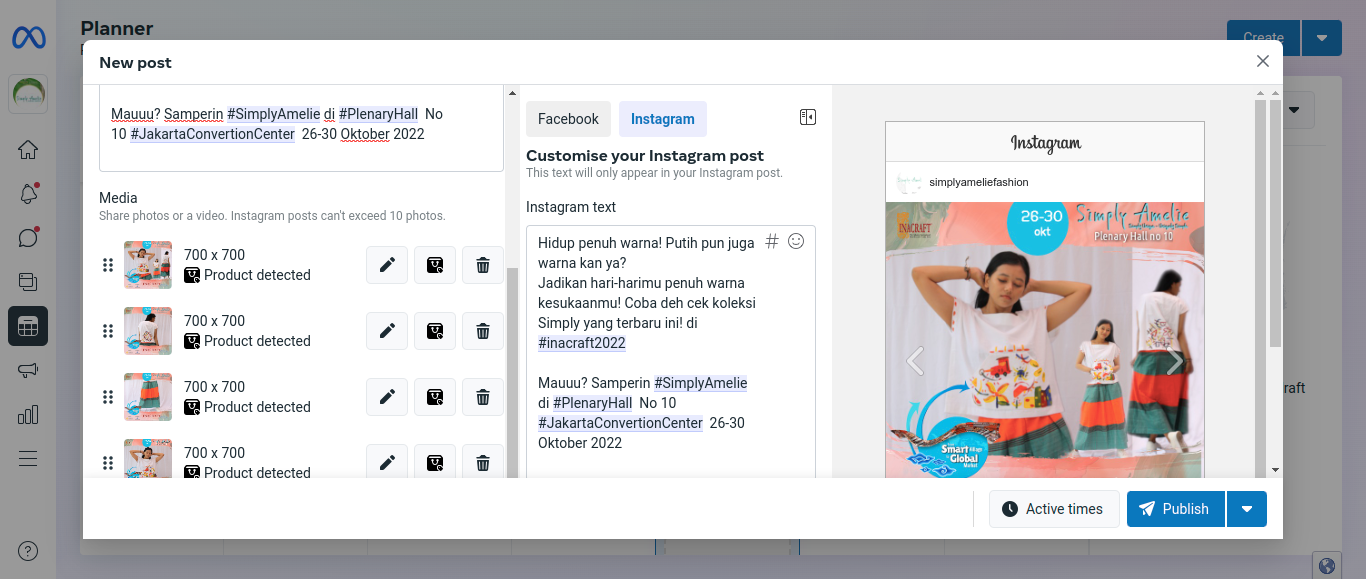Close the New post dialog

coord(1263,62)
